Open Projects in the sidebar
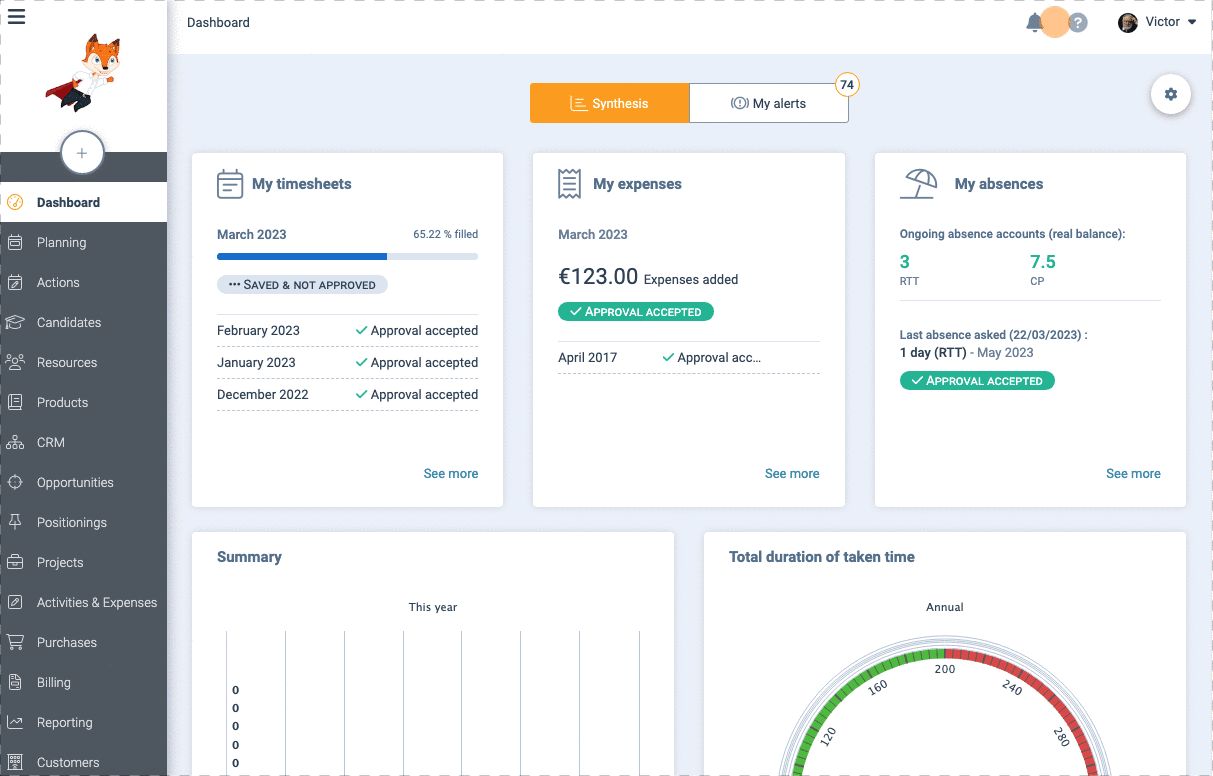1213x776 pixels. pyautogui.click(x=83, y=562)
